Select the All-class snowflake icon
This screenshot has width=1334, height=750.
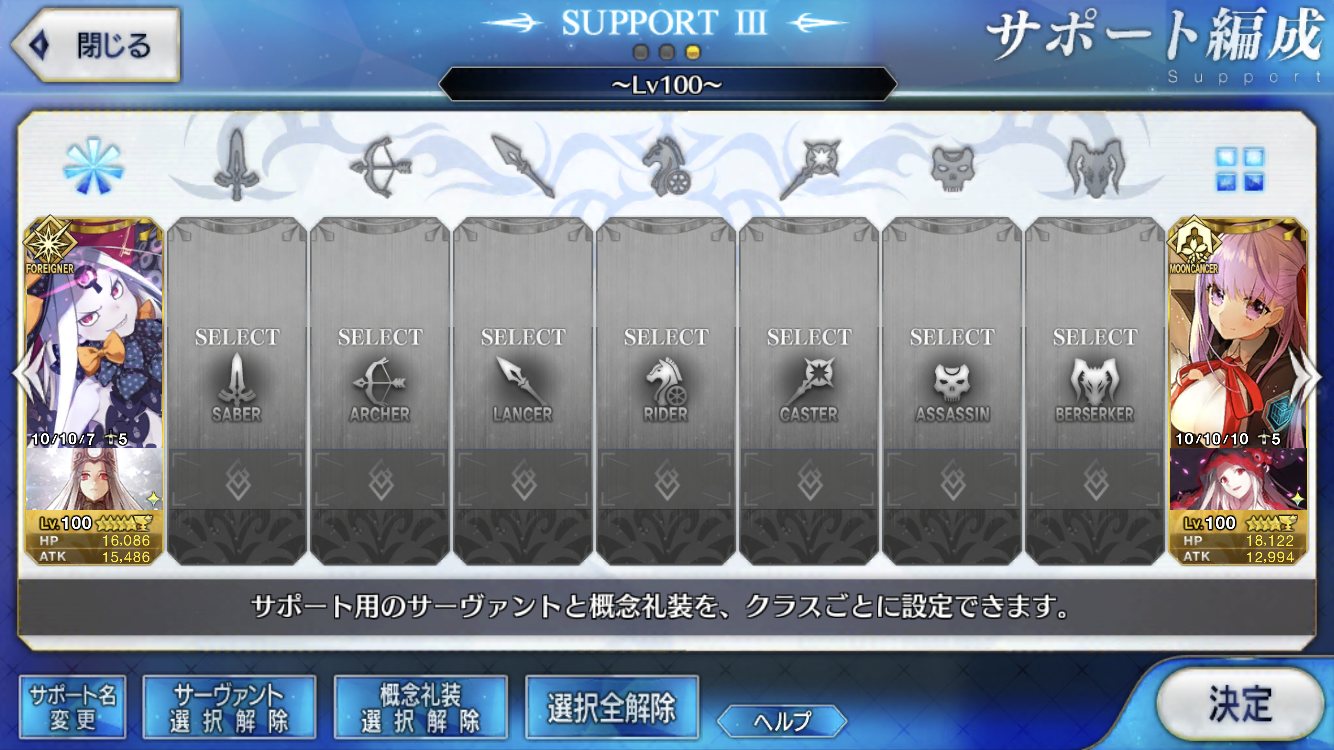(93, 166)
